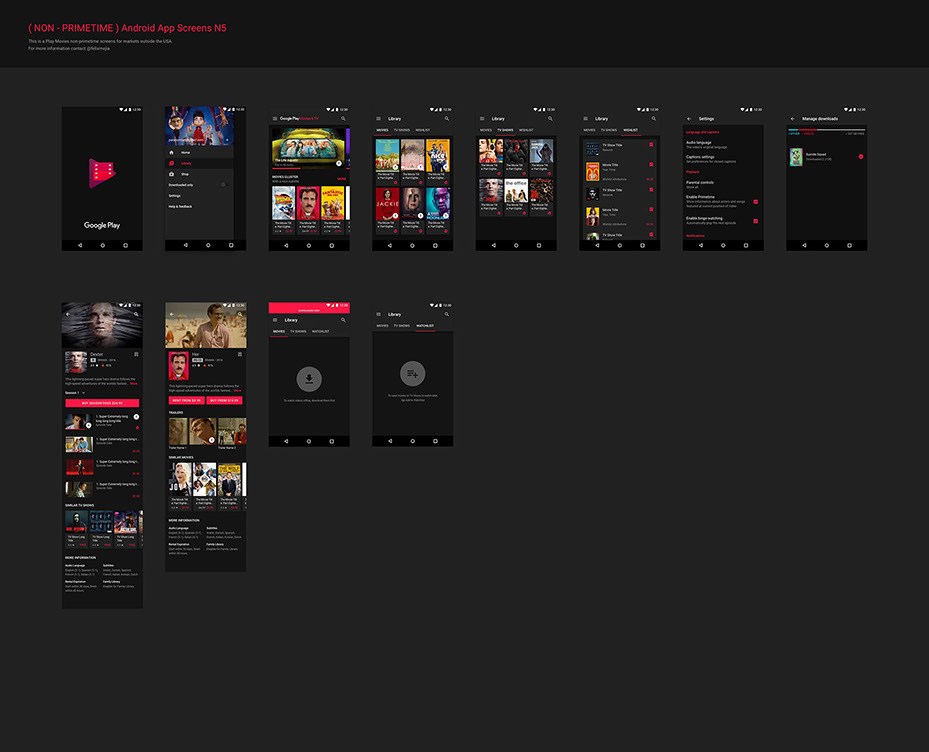Uncheck the Enable Primetime checkbox
The height and width of the screenshot is (752, 929).
755,200
